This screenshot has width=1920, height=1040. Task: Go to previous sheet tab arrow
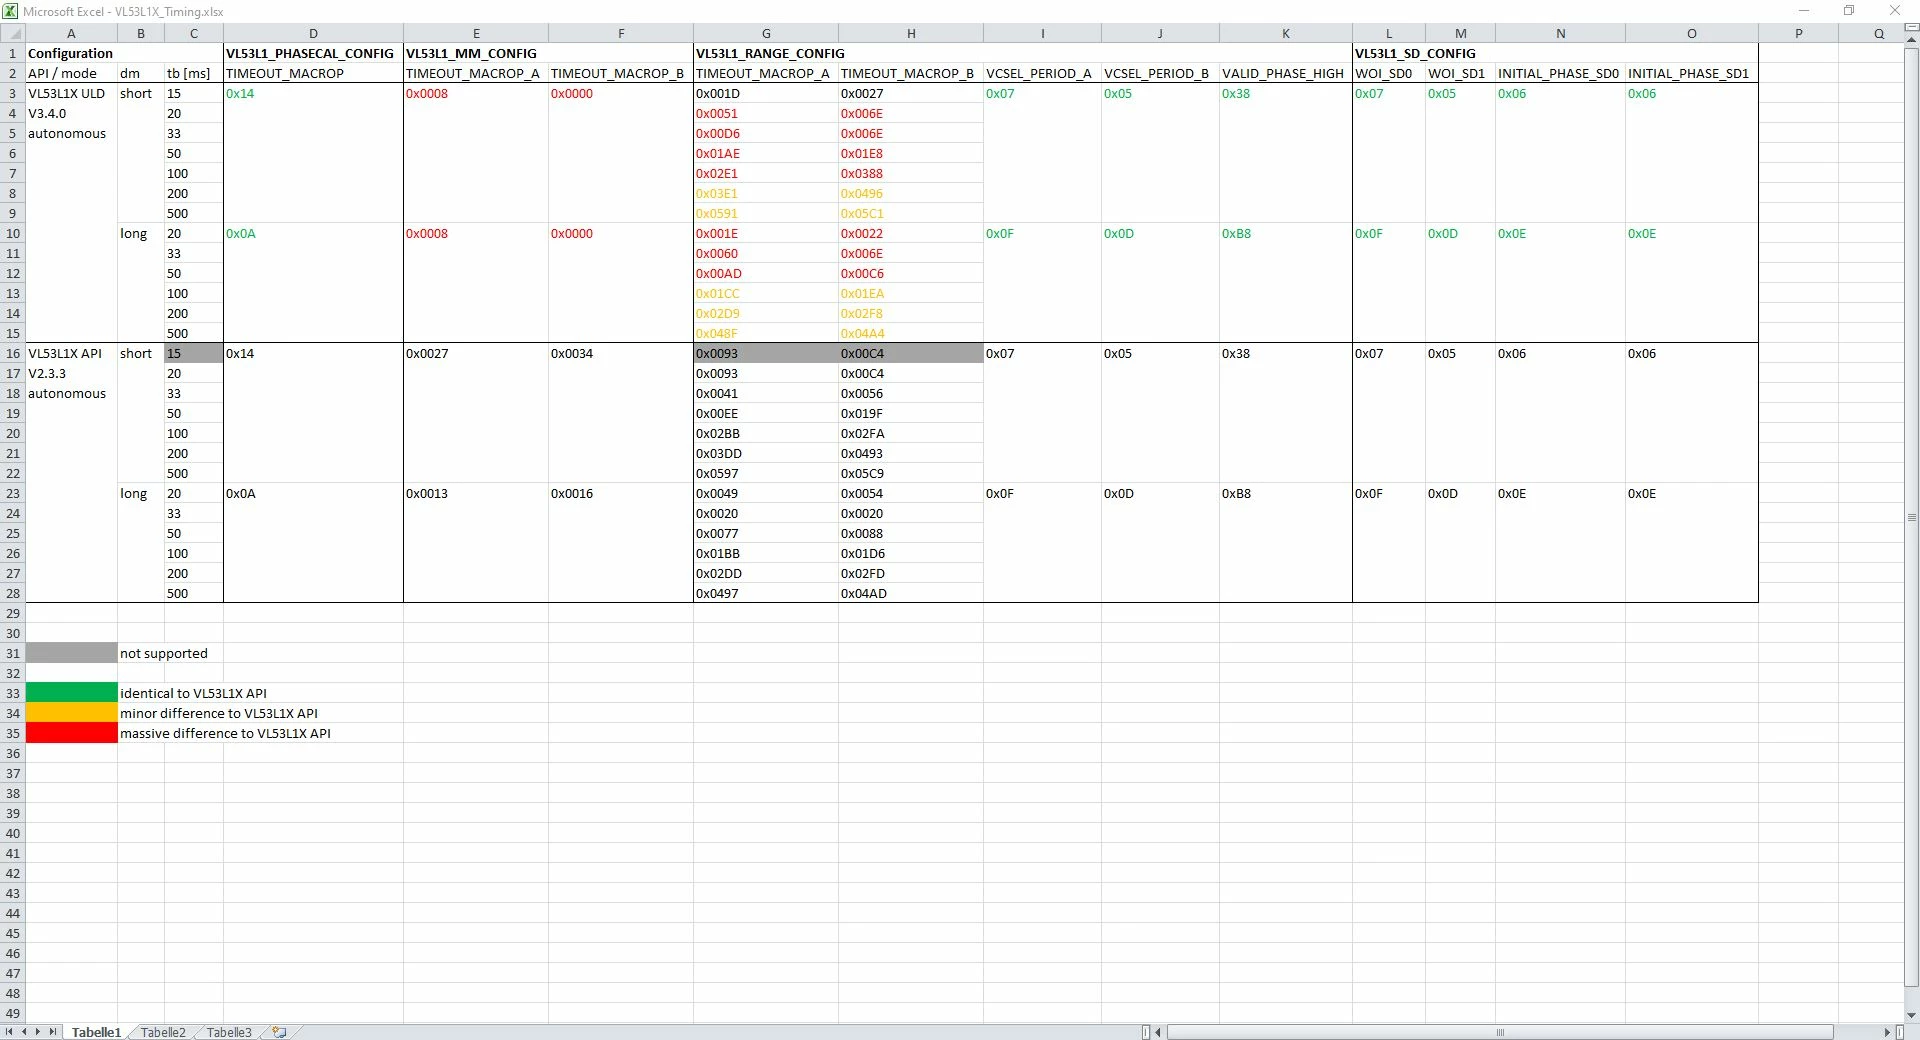24,1032
